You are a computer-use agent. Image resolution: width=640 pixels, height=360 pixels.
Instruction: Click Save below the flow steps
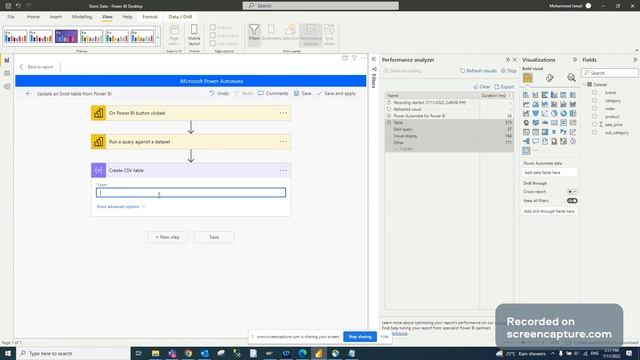pyautogui.click(x=214, y=237)
